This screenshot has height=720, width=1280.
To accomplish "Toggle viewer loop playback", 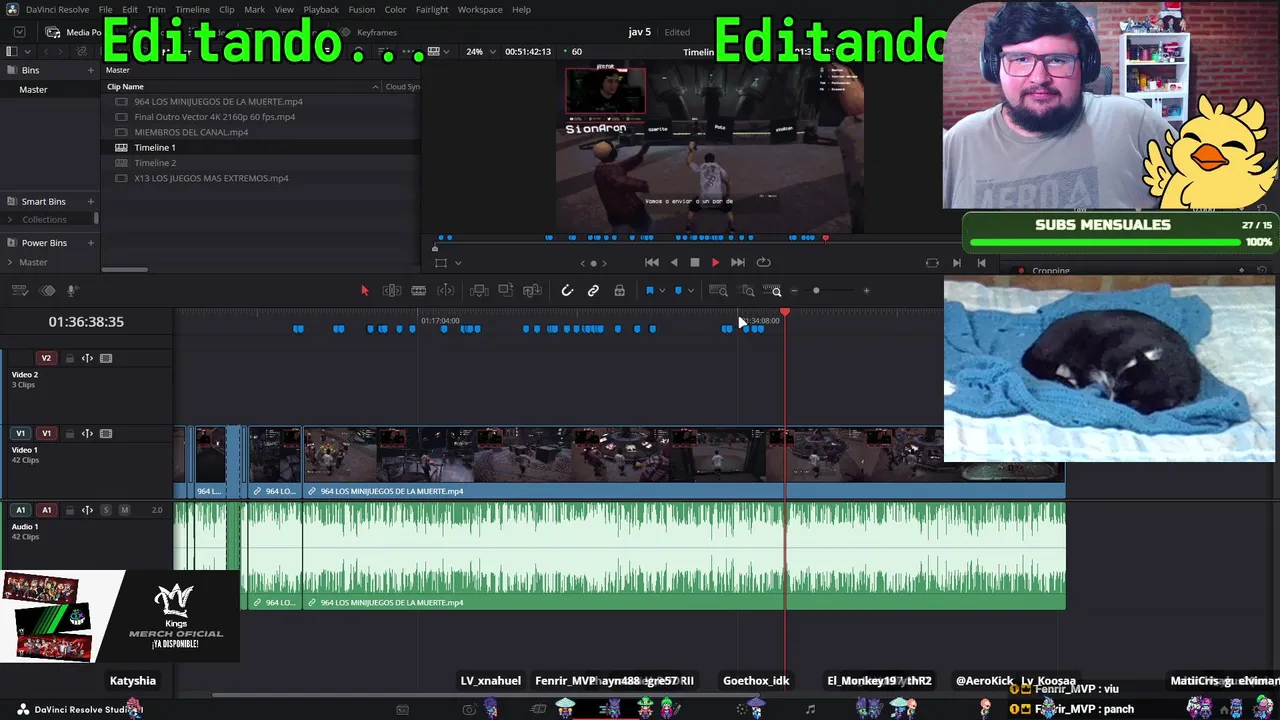I will pyautogui.click(x=763, y=262).
